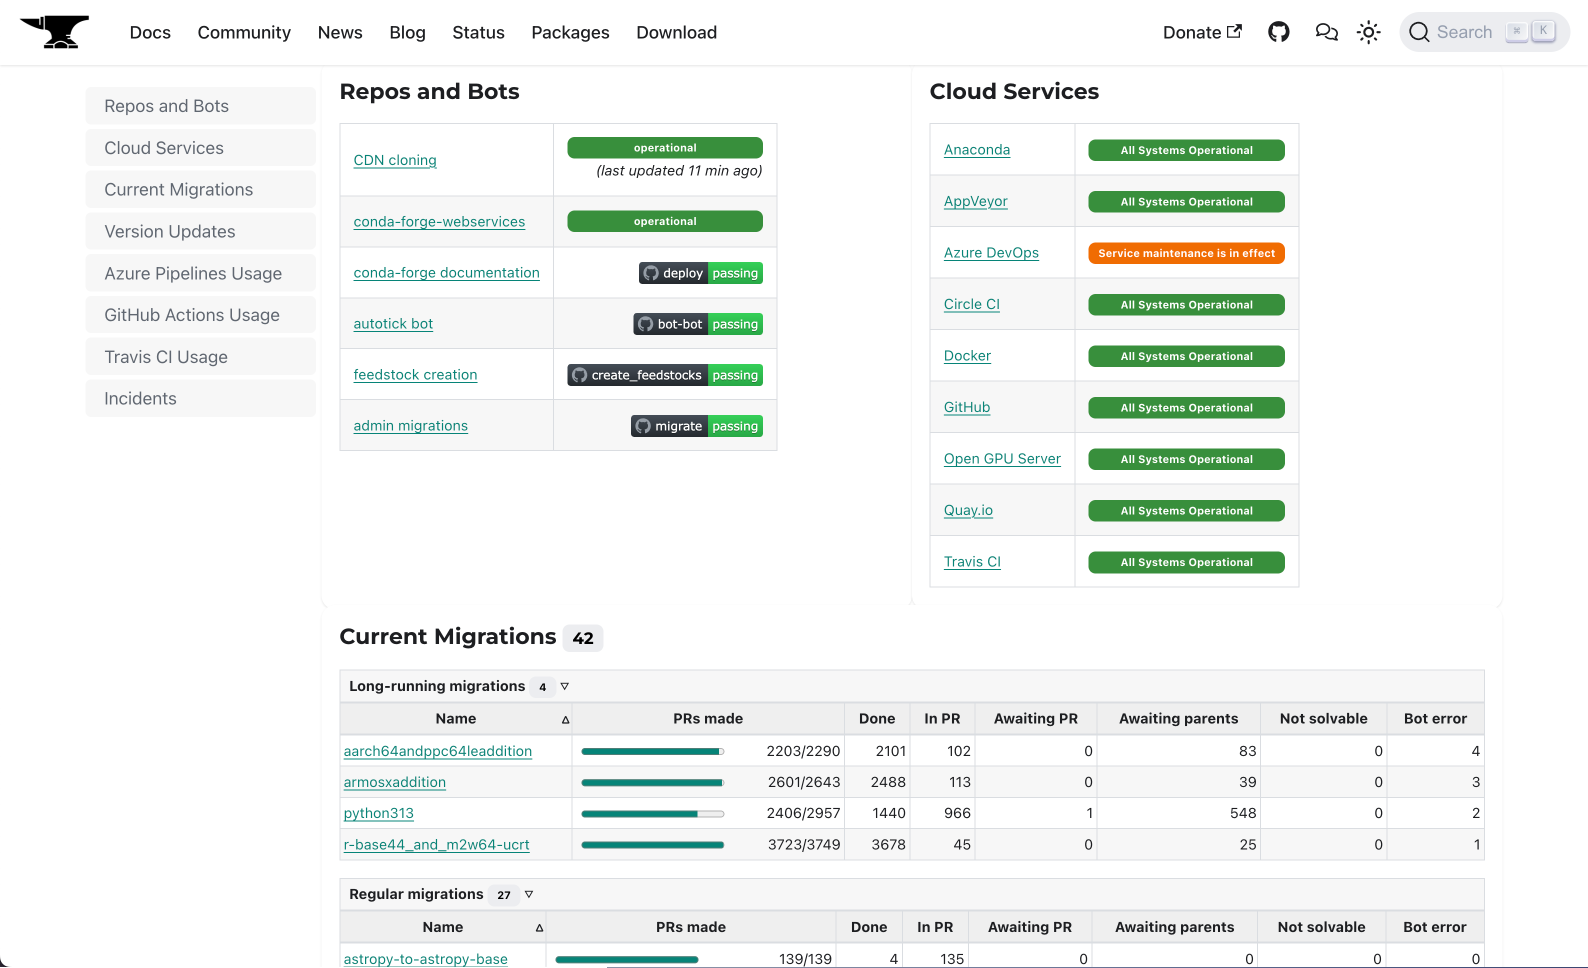Sort long-running table by Awaiting parents
The height and width of the screenshot is (968, 1588).
[1178, 719]
